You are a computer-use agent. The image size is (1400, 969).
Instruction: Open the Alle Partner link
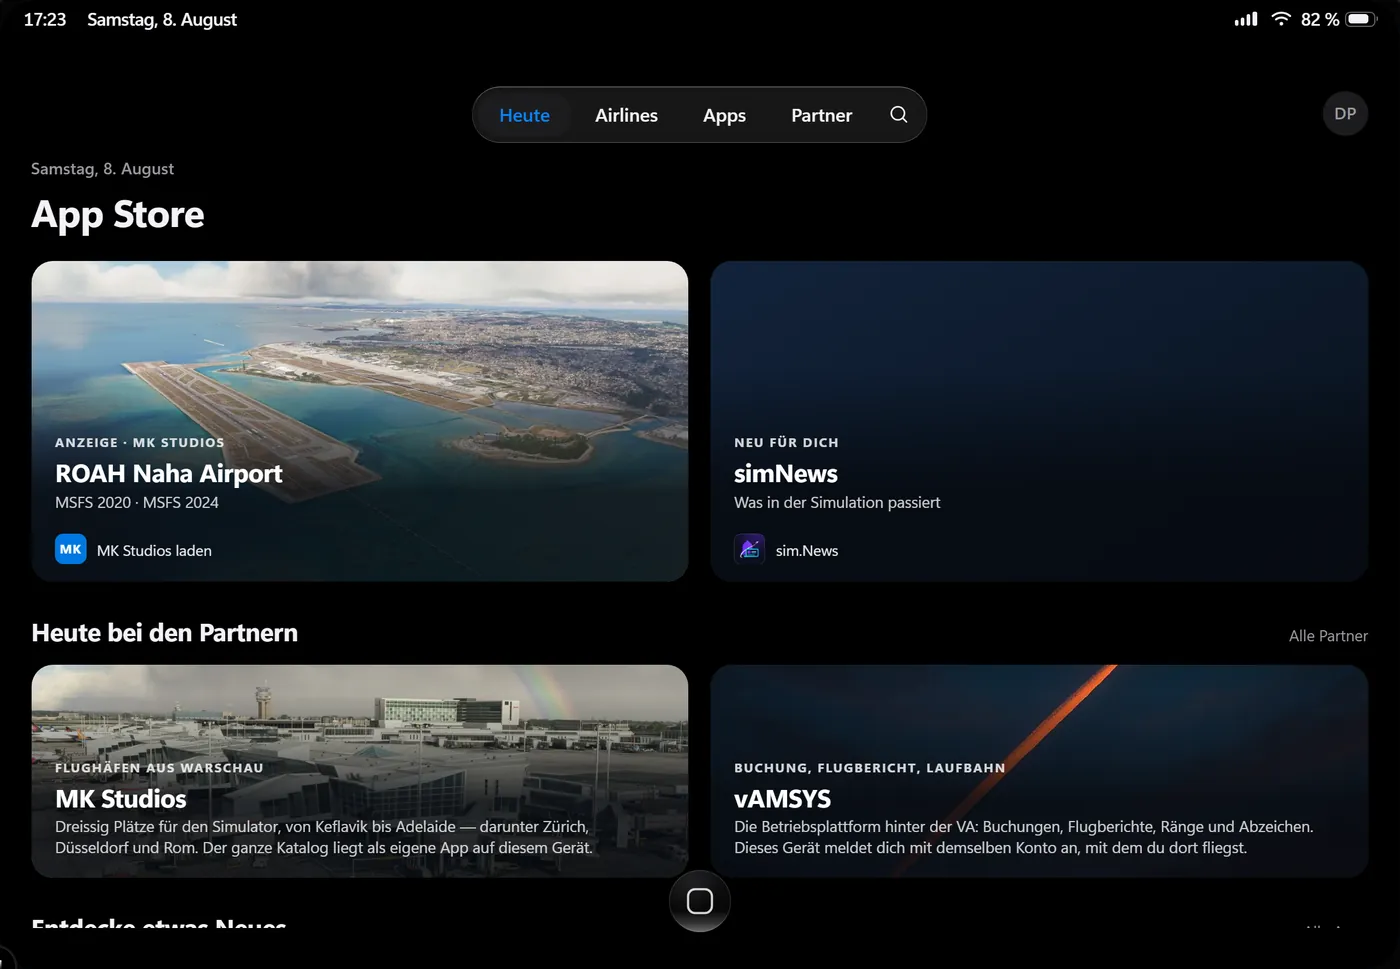pos(1328,636)
